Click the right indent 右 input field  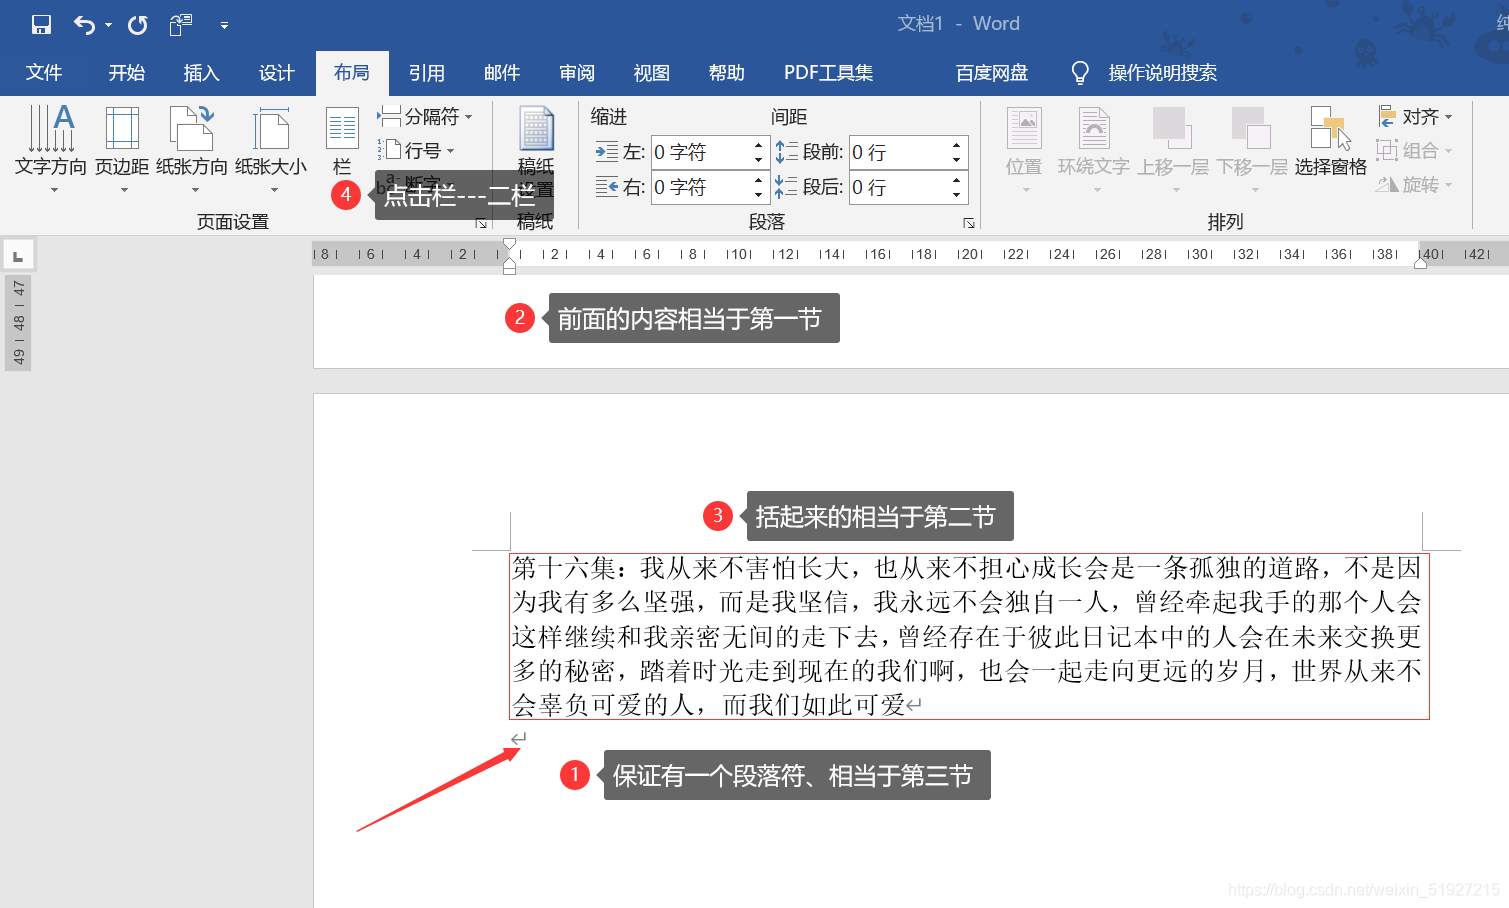700,187
